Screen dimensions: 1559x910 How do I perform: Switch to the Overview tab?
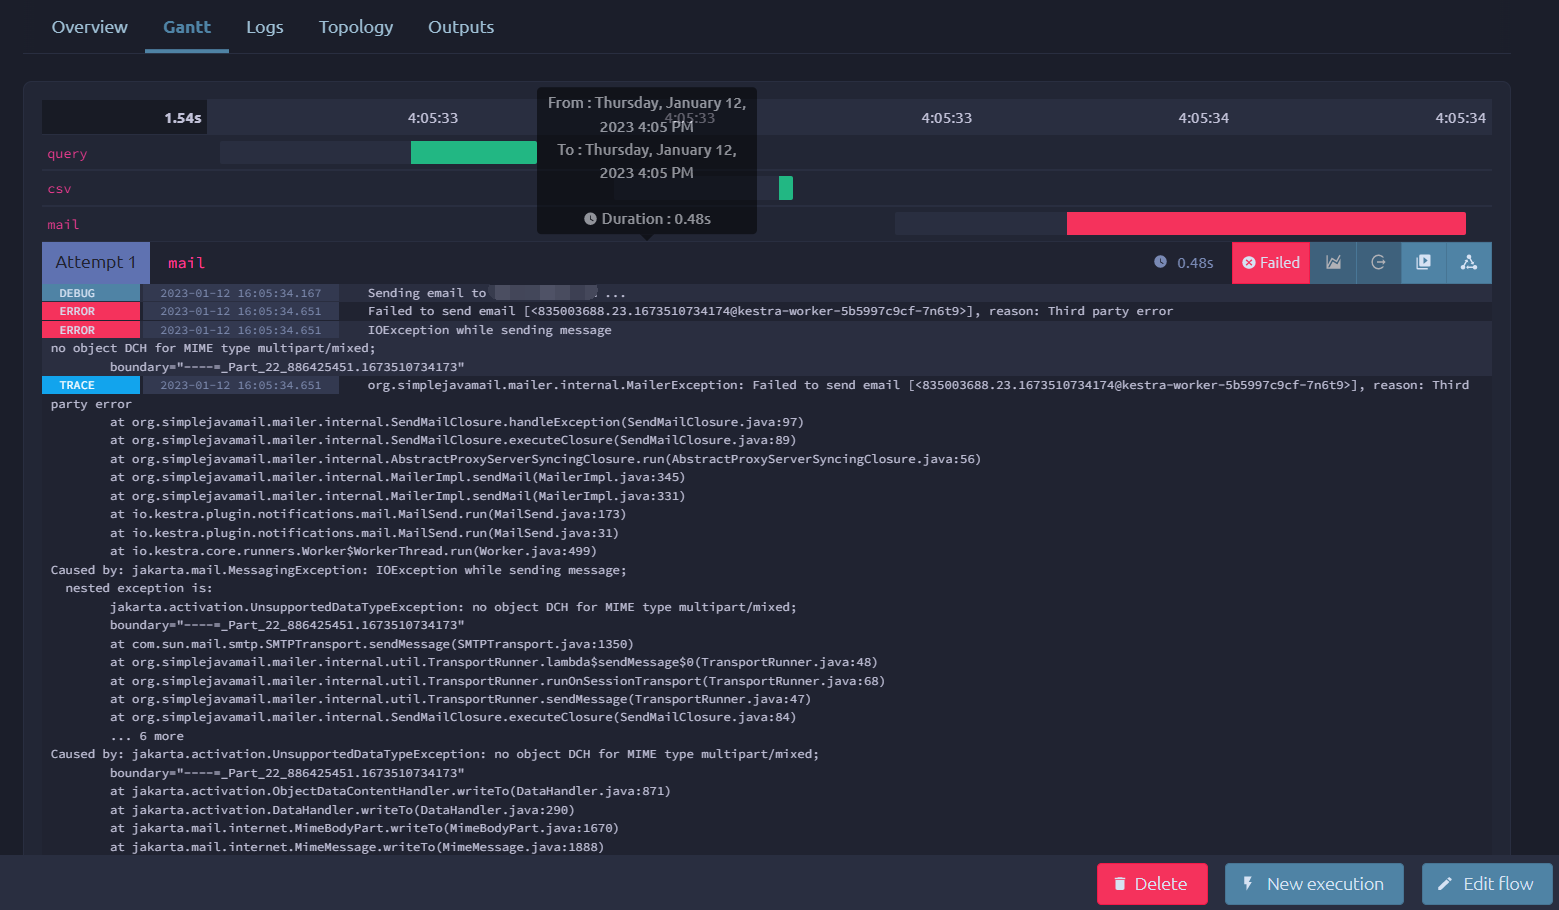click(x=89, y=27)
